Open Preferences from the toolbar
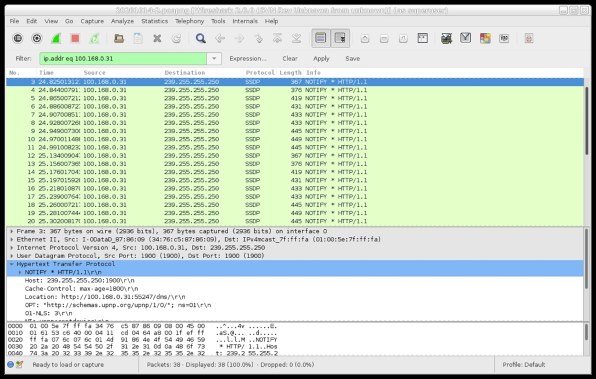 tap(504, 38)
